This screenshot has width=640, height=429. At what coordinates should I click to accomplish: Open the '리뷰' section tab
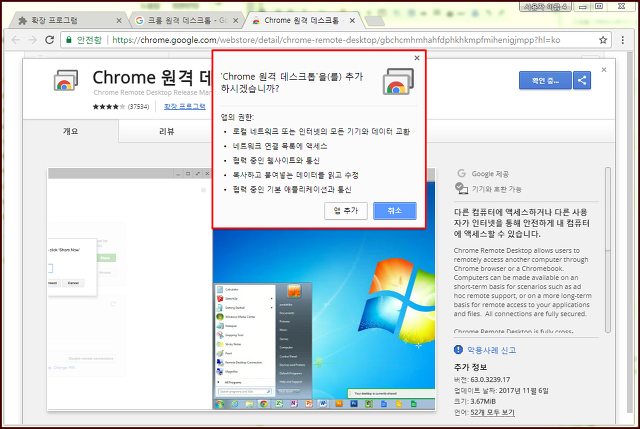(167, 131)
